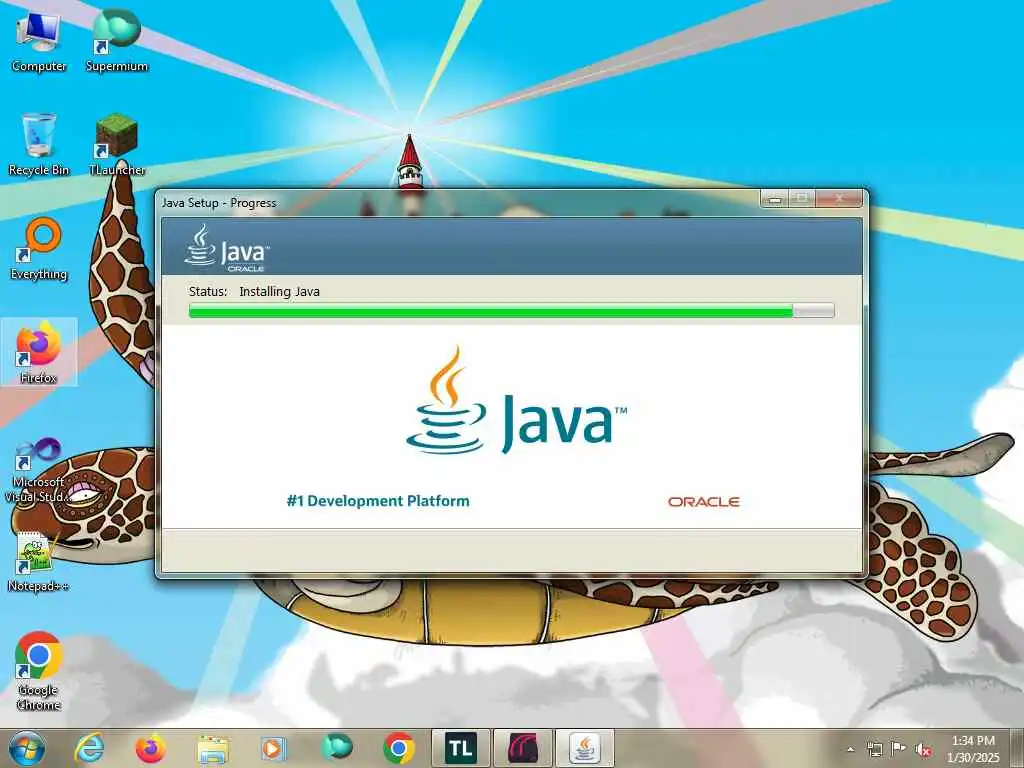
Task: Open Supermium from the taskbar
Action: (x=337, y=748)
